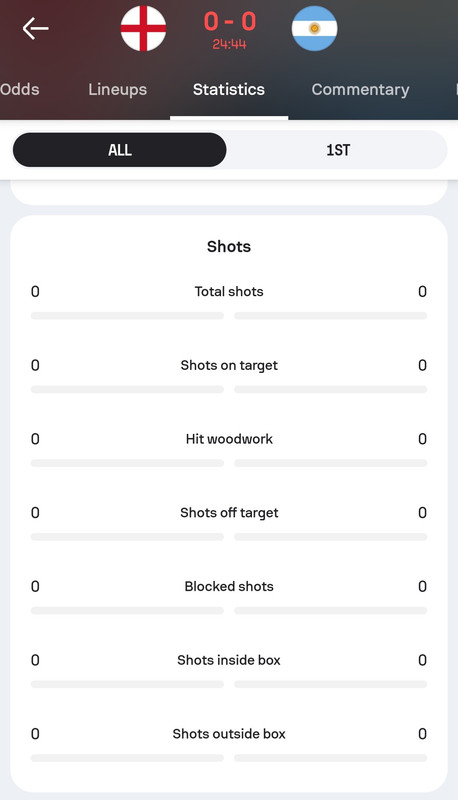Open the Odds tab
The width and height of the screenshot is (458, 800).
point(19,89)
